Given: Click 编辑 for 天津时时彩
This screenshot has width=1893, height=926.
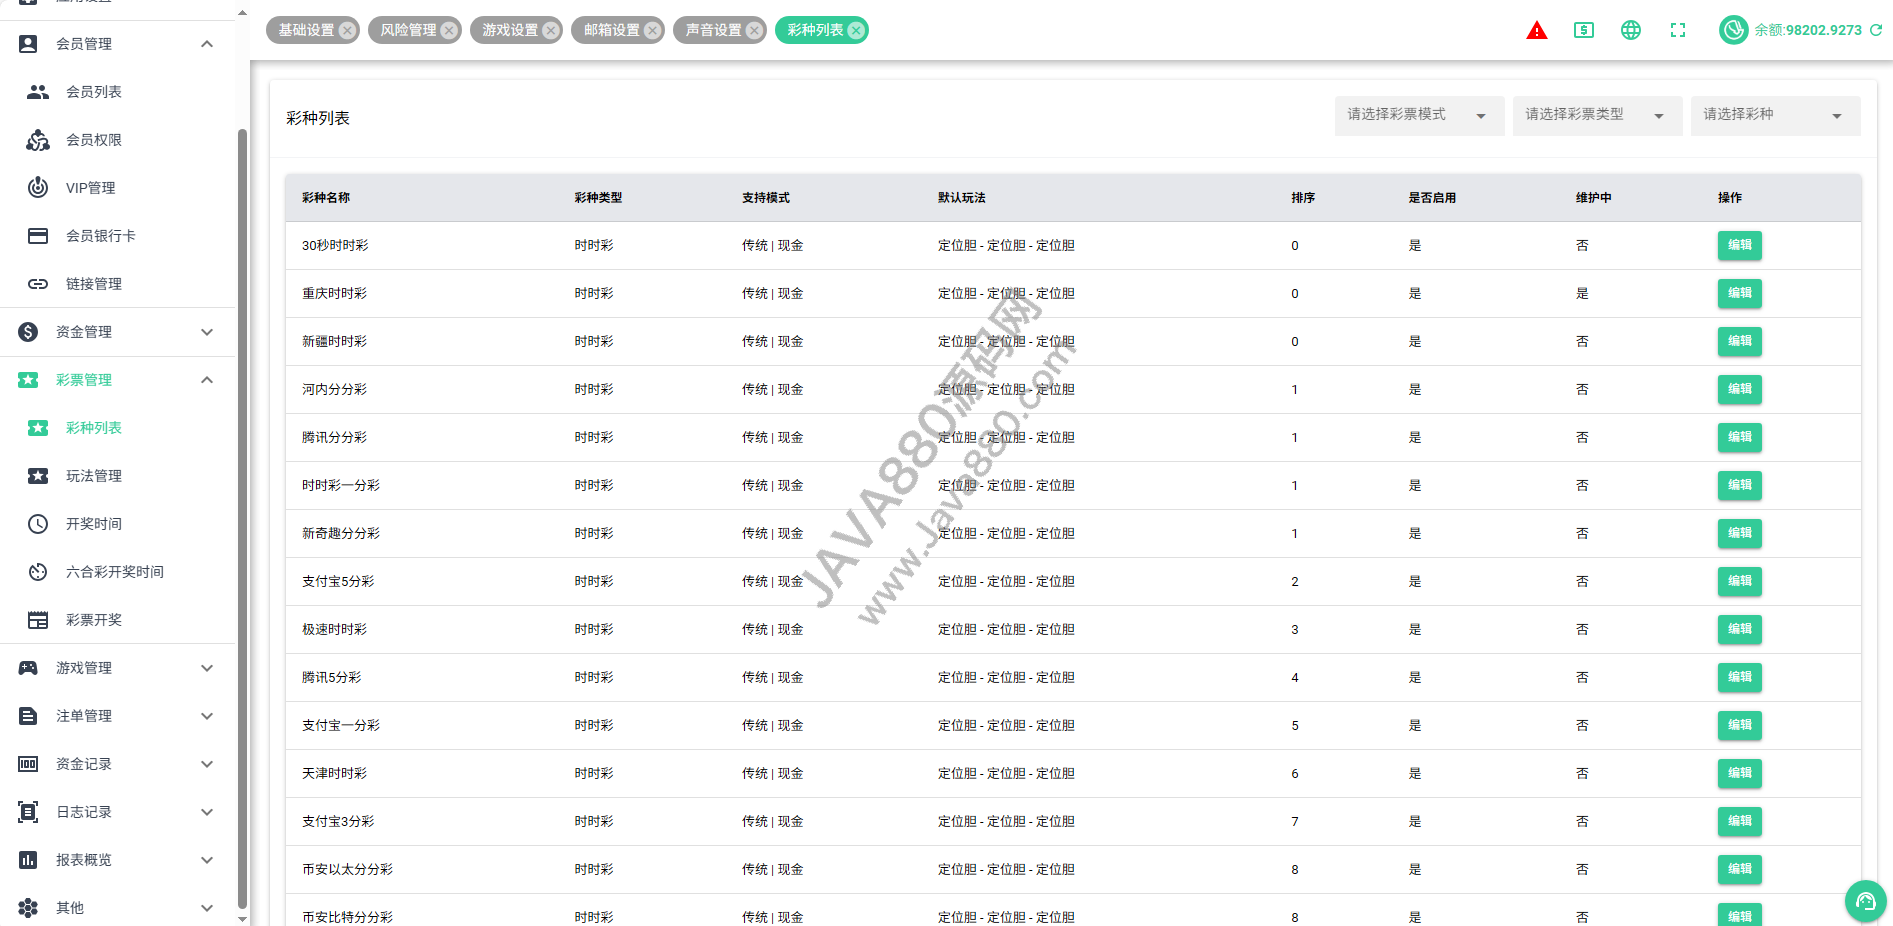Looking at the screenshot, I should [x=1740, y=773].
